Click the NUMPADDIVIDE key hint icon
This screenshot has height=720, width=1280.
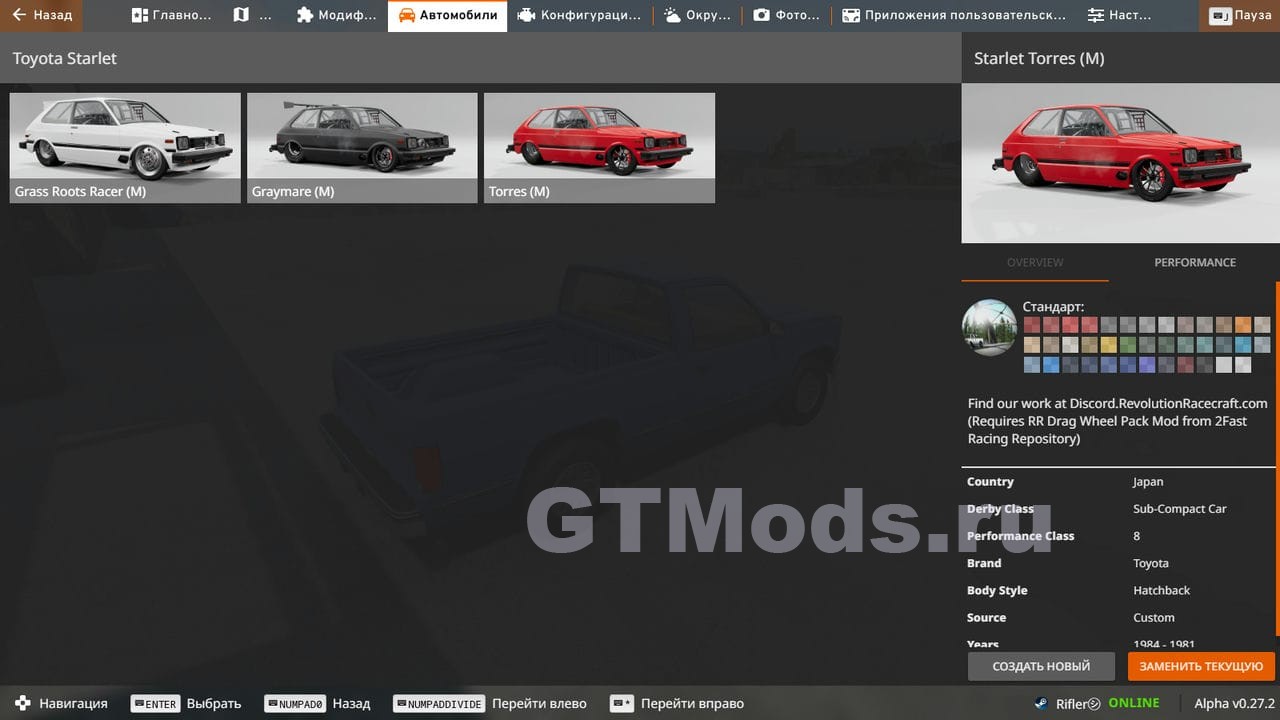[439, 703]
